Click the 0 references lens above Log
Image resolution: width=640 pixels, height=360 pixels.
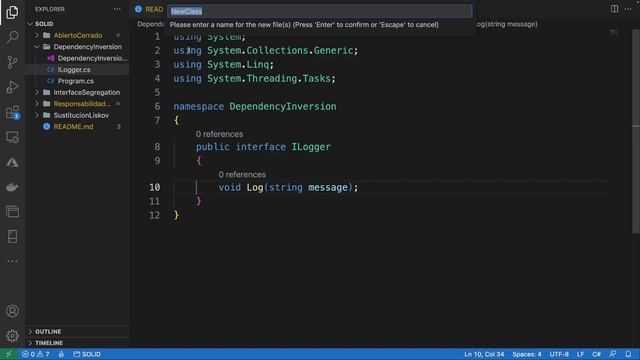click(242, 175)
